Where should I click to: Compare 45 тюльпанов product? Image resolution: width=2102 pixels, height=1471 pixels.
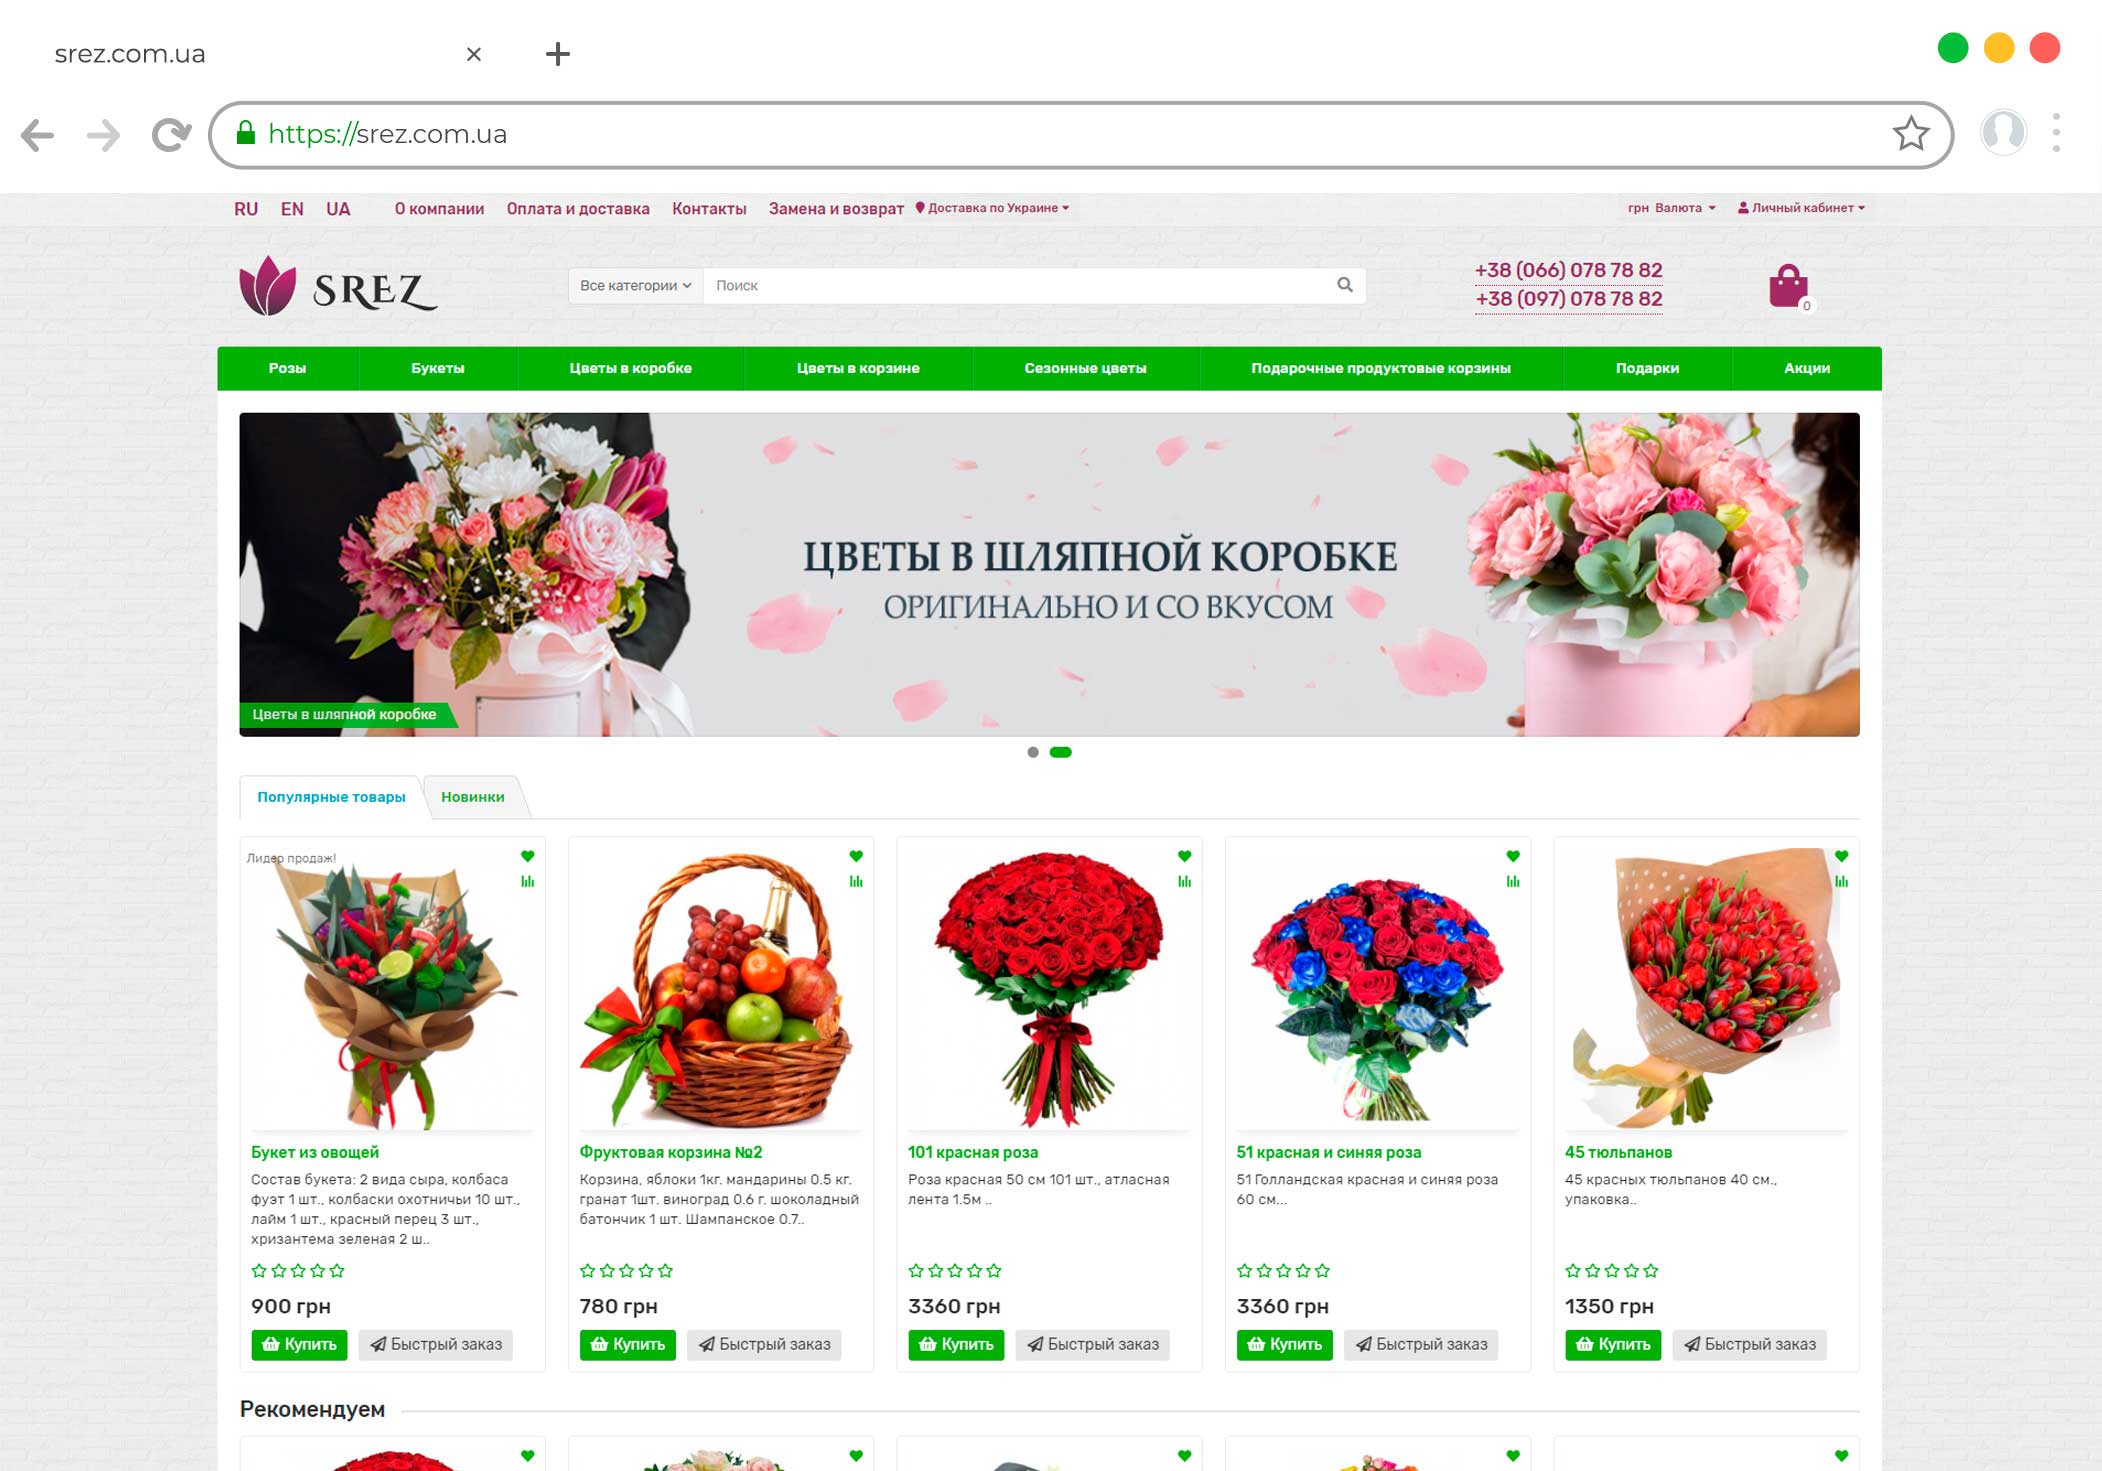click(x=1841, y=881)
